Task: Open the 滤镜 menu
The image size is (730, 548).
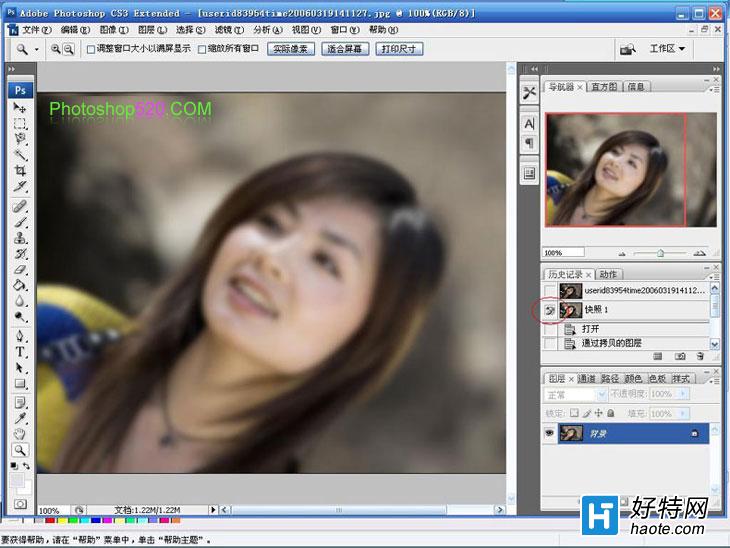Action: (x=229, y=30)
